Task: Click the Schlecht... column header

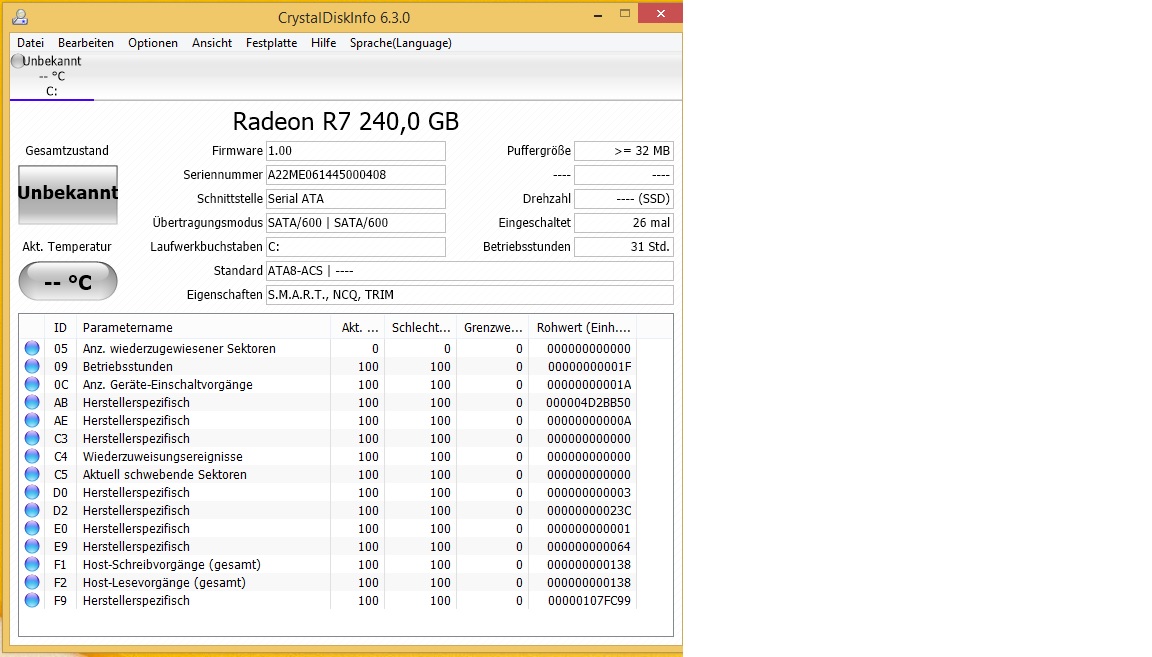Action: click(x=420, y=328)
